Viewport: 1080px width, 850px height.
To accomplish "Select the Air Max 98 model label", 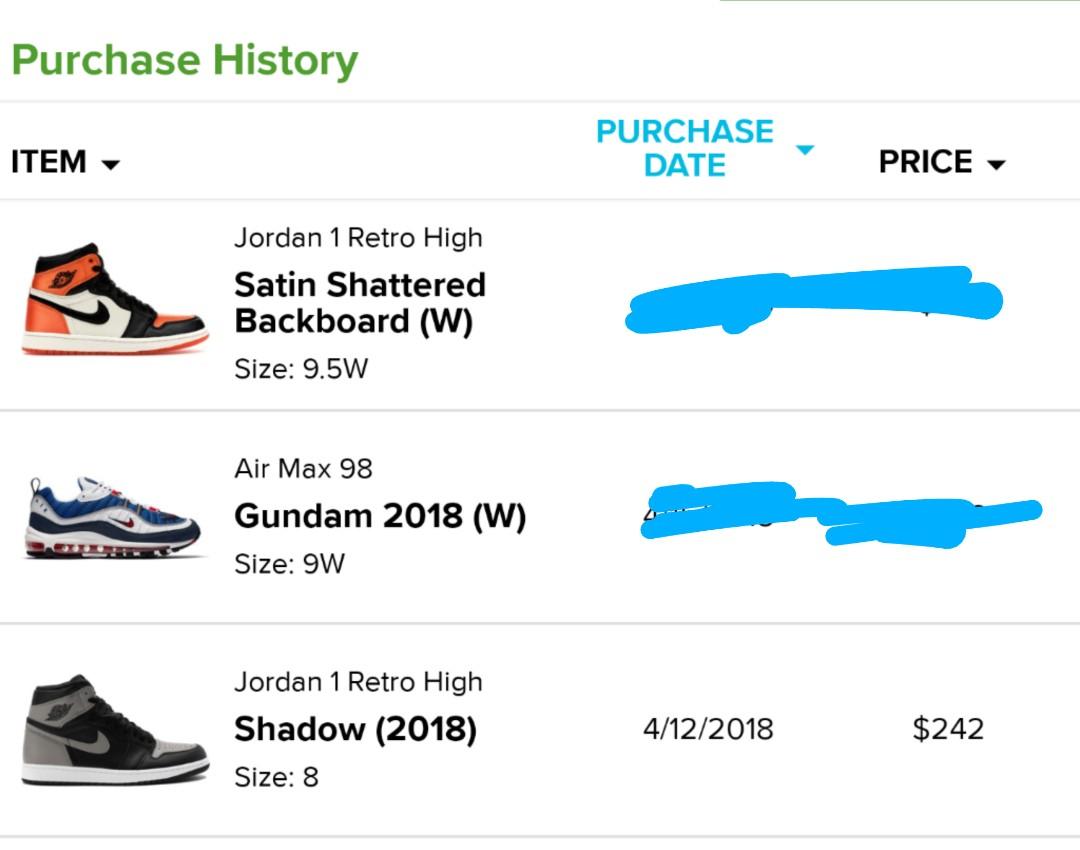I will [x=303, y=469].
